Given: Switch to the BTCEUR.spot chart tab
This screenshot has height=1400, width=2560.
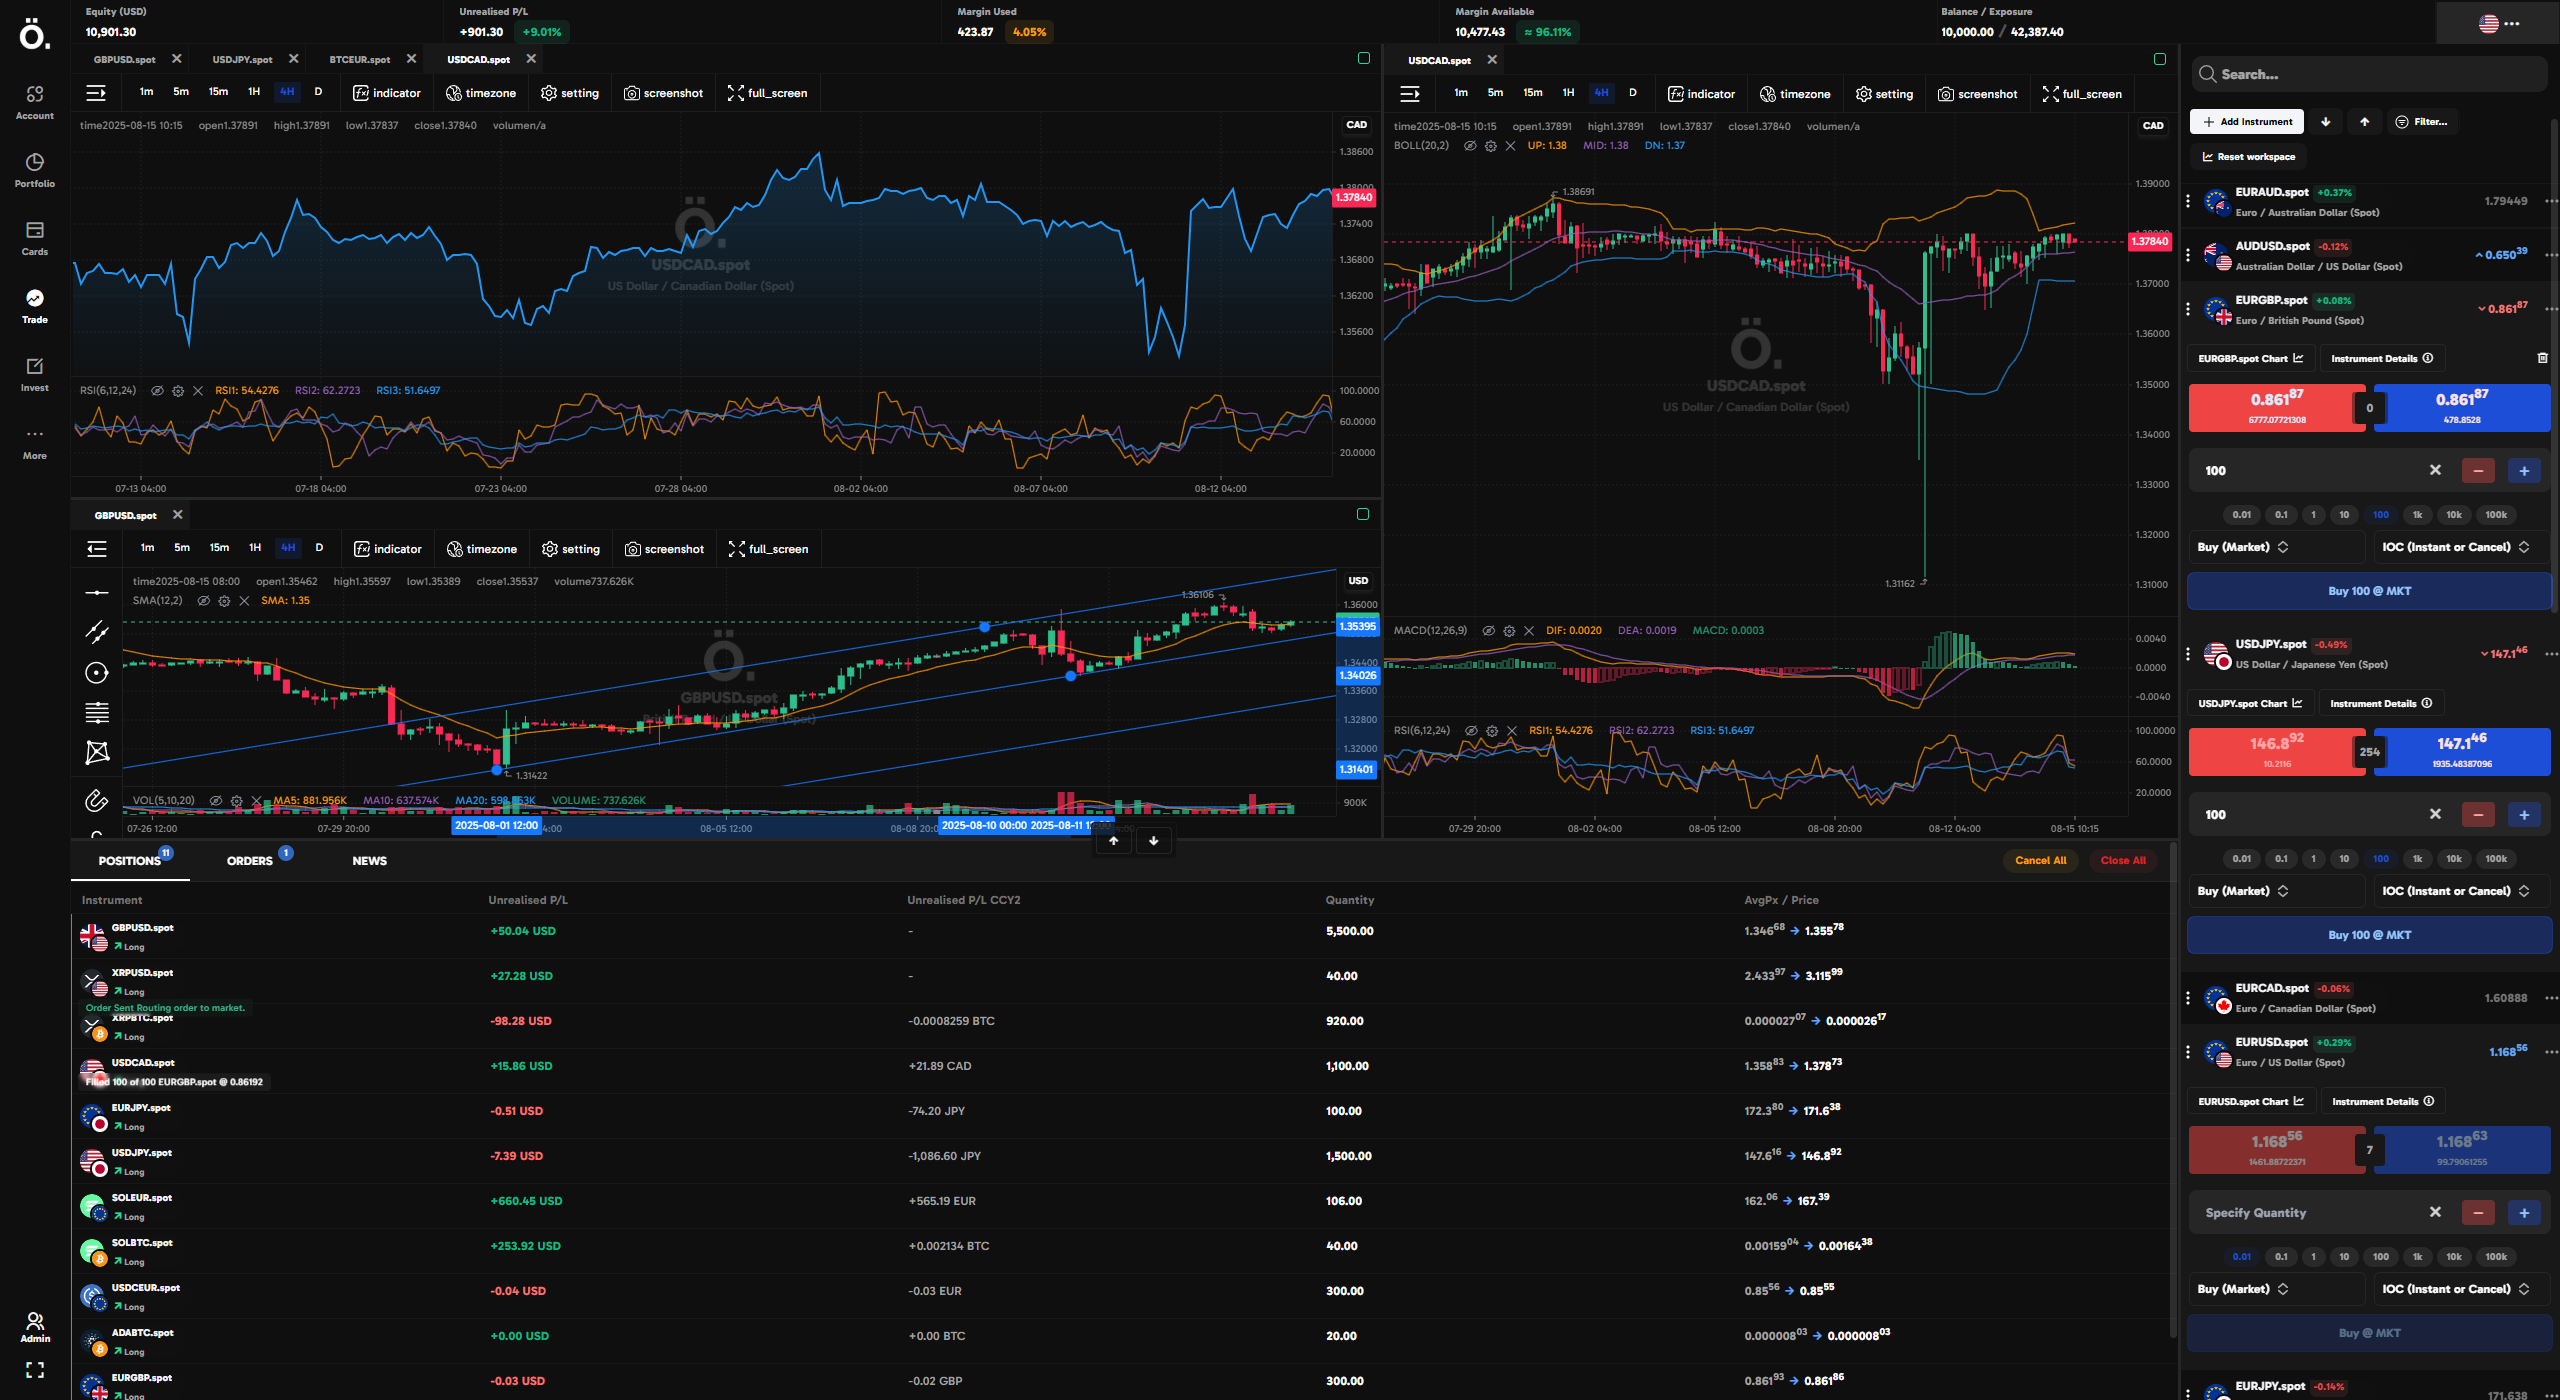Looking at the screenshot, I should [x=360, y=59].
